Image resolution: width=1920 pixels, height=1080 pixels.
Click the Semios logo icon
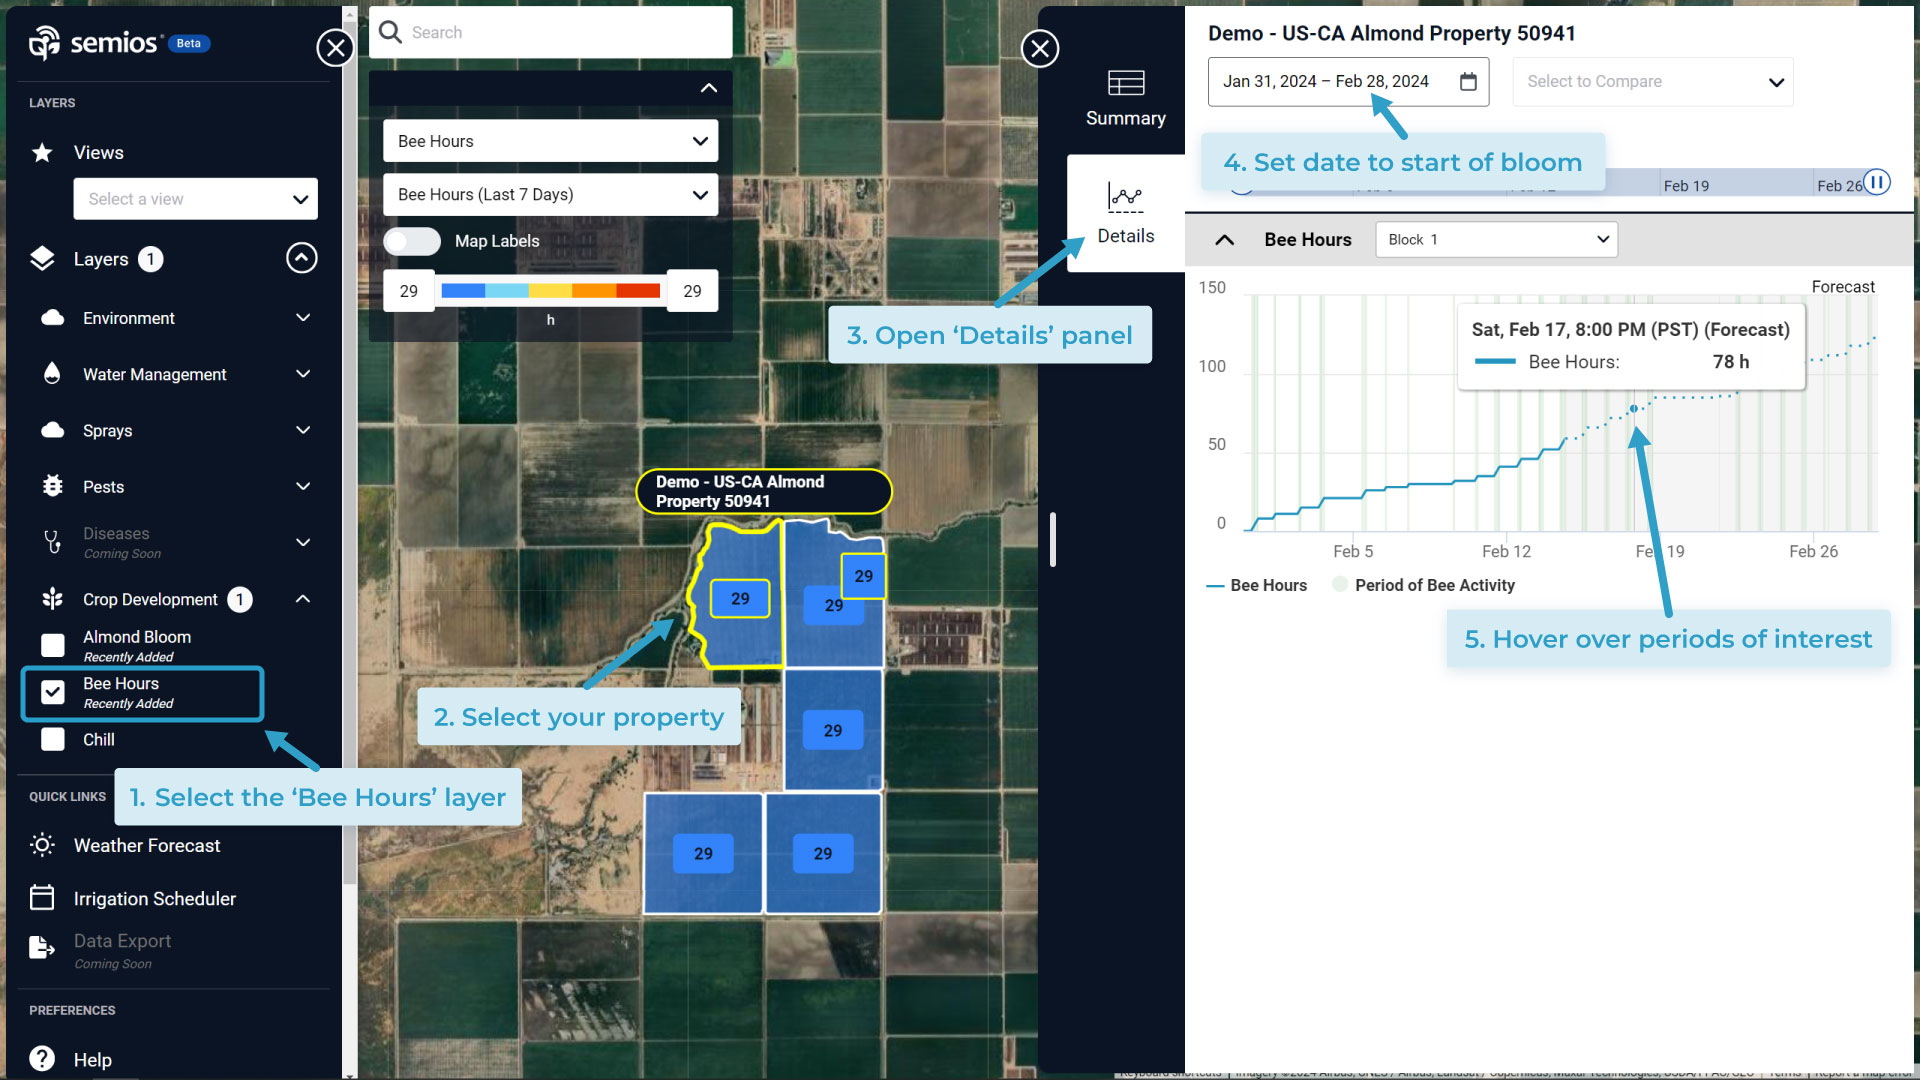(44, 43)
